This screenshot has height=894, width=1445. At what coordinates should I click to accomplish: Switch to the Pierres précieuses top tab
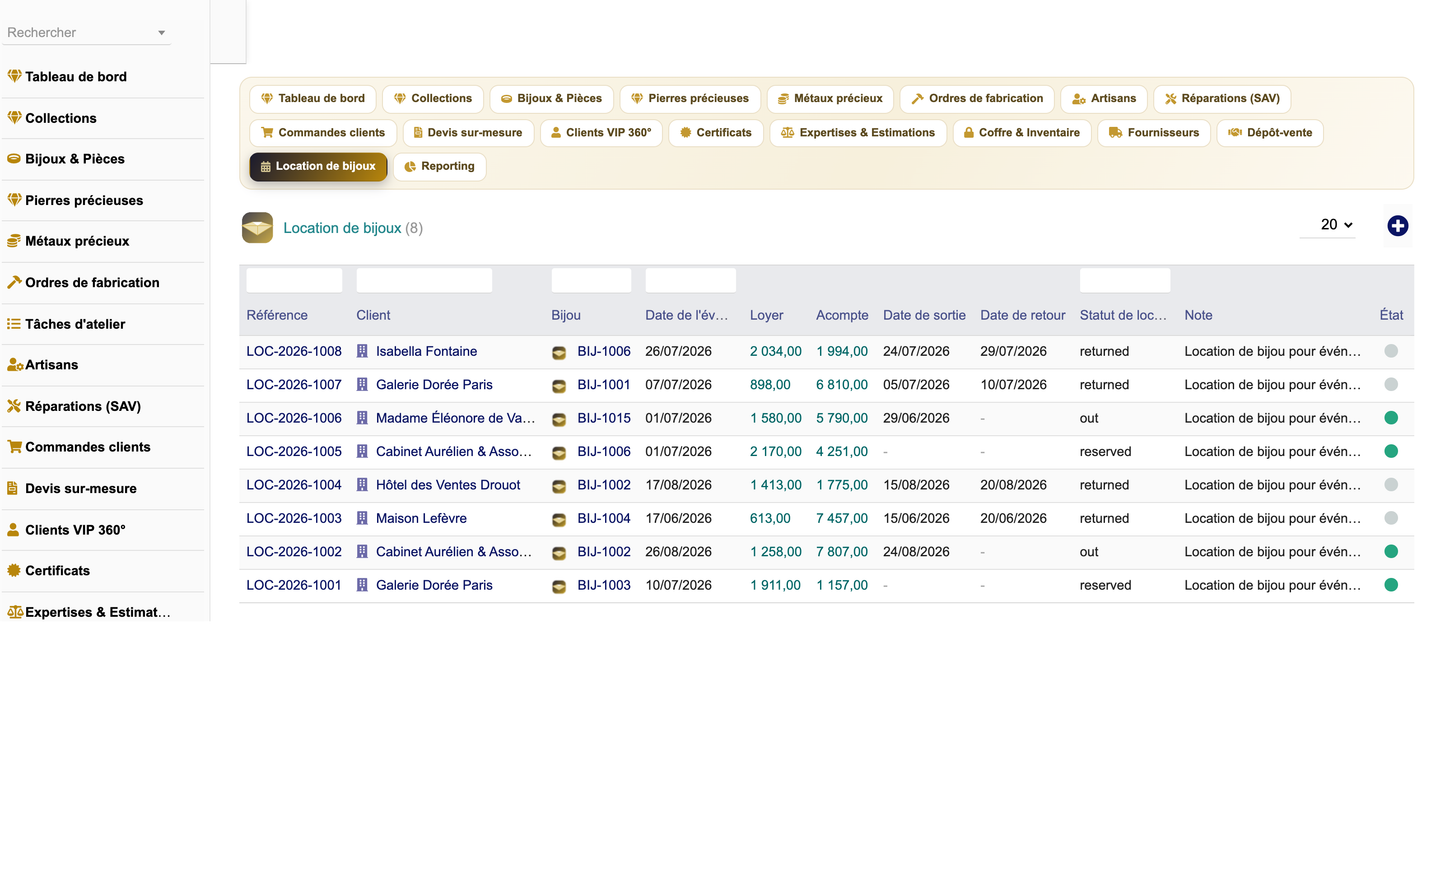tap(690, 99)
